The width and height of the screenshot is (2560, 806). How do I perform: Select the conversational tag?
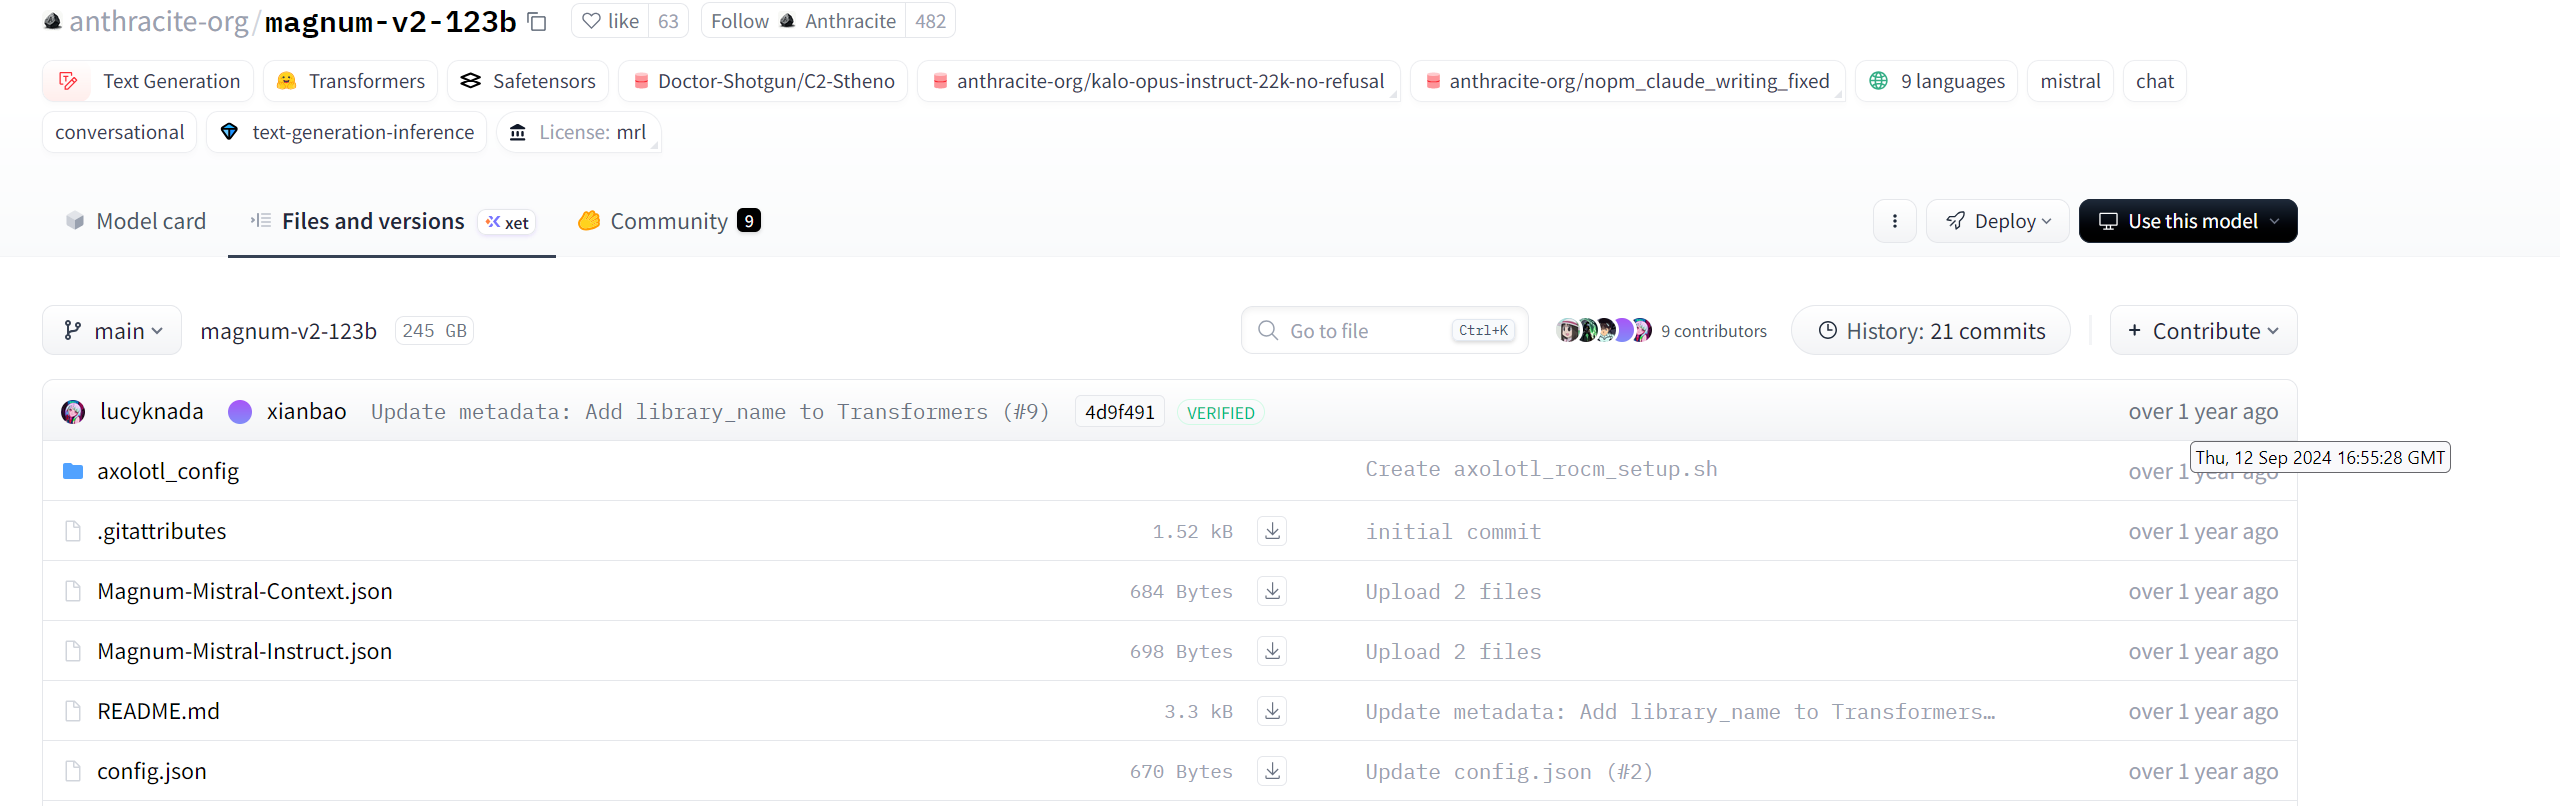120,132
